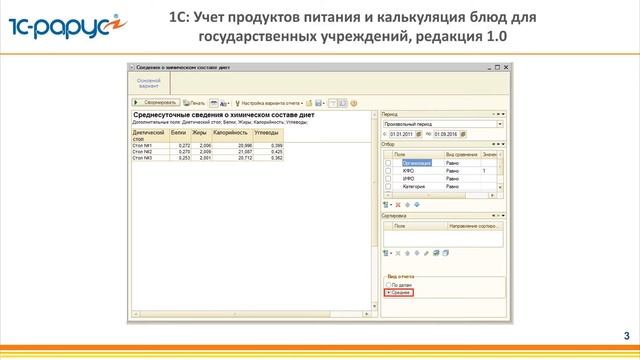Image resolution: width=640 pixels, height=360 pixels.
Task: Check the Категория filter checkbox
Action: click(388, 186)
